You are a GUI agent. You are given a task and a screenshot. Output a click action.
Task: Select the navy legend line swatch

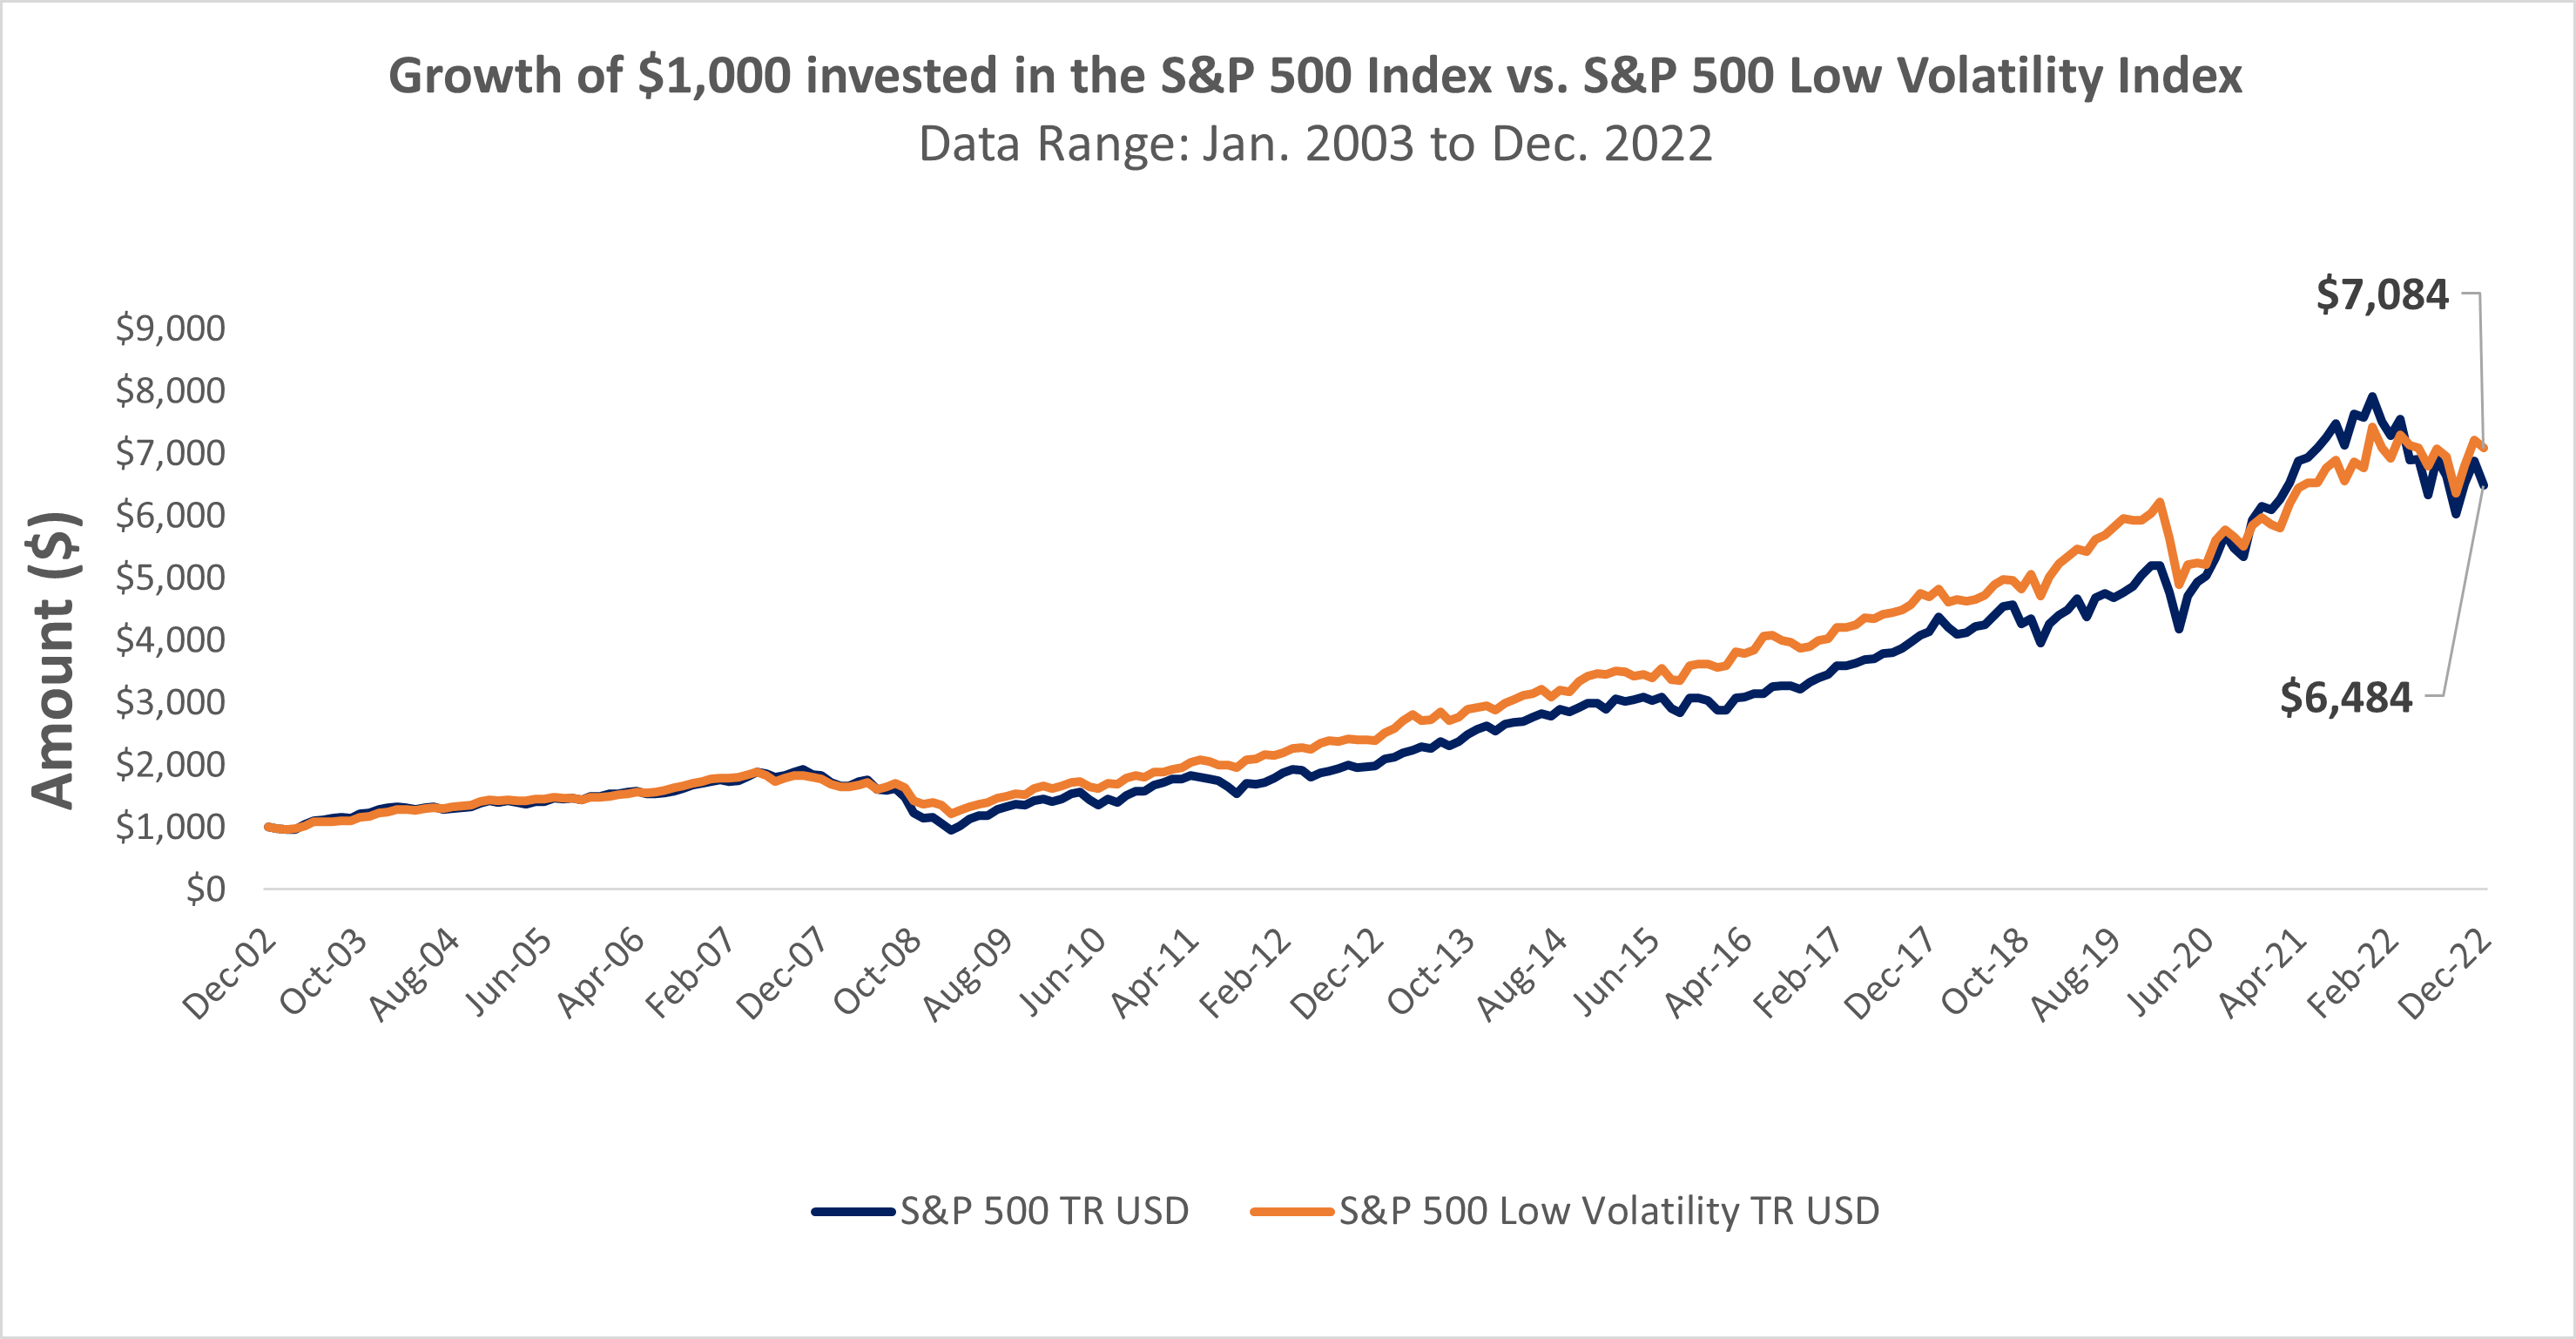coord(852,1212)
